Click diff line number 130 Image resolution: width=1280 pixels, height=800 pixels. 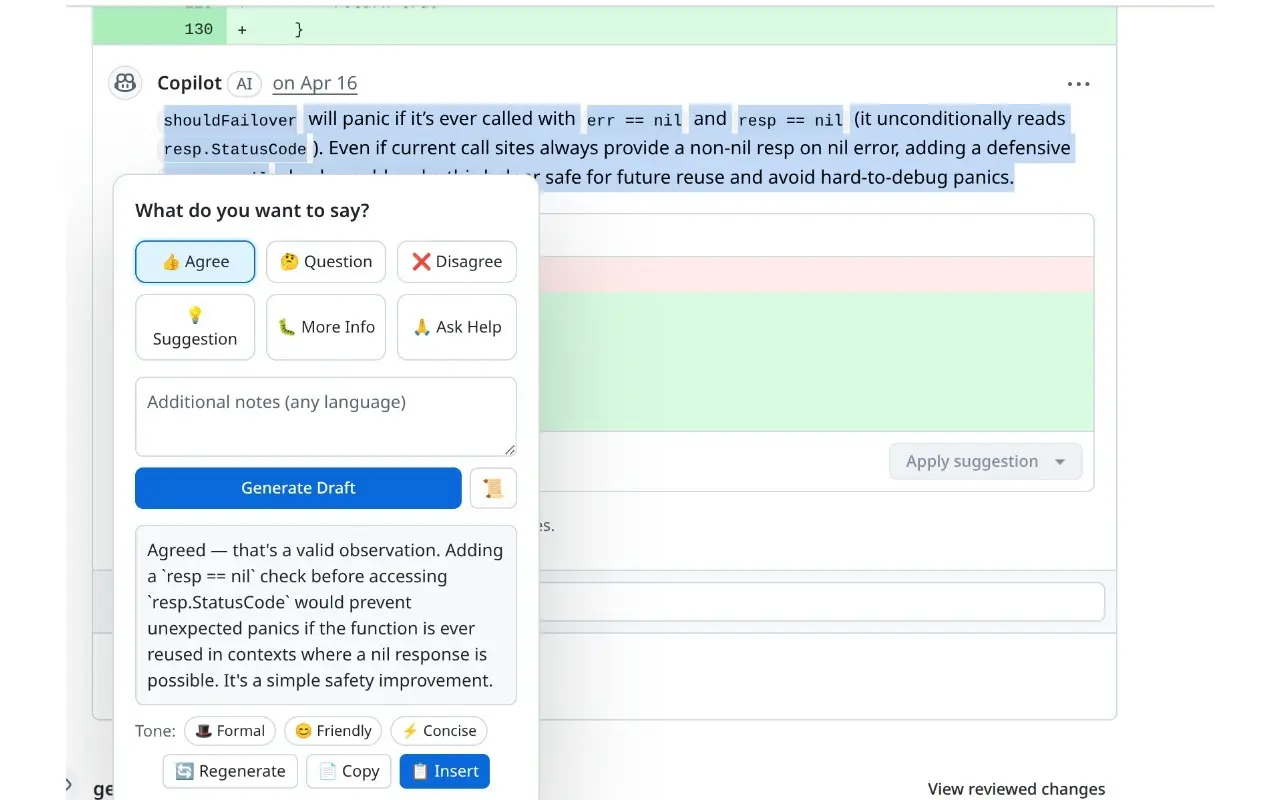point(199,30)
